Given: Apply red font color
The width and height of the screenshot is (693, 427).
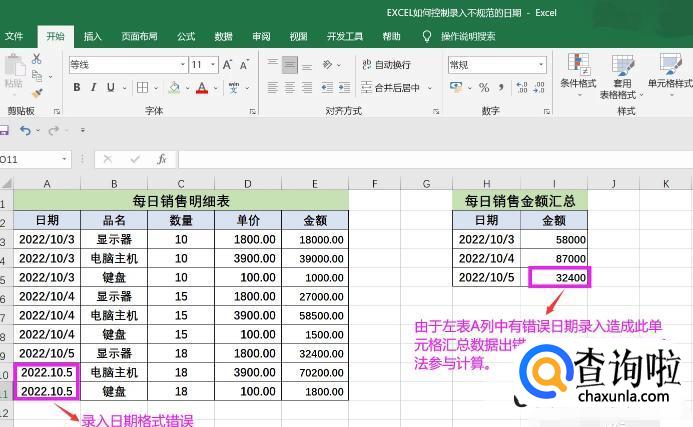Looking at the screenshot, I should 202,88.
